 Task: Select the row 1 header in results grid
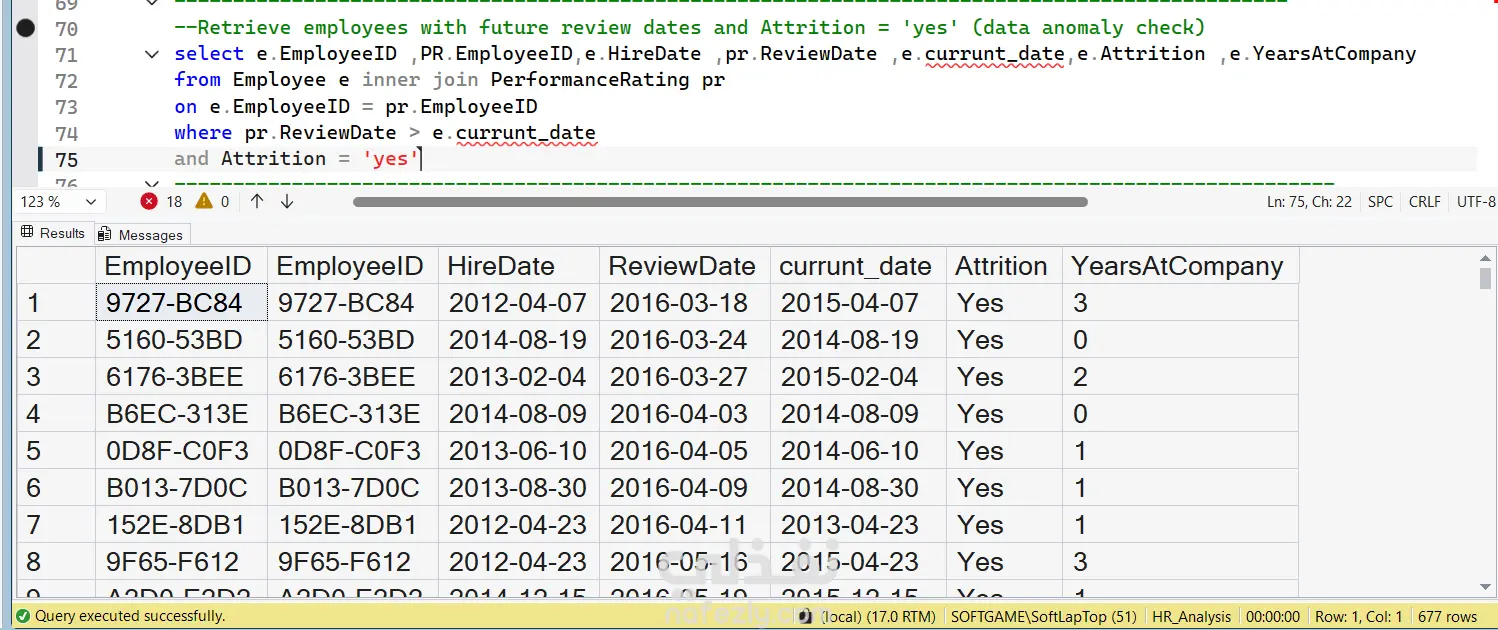pyautogui.click(x=56, y=303)
